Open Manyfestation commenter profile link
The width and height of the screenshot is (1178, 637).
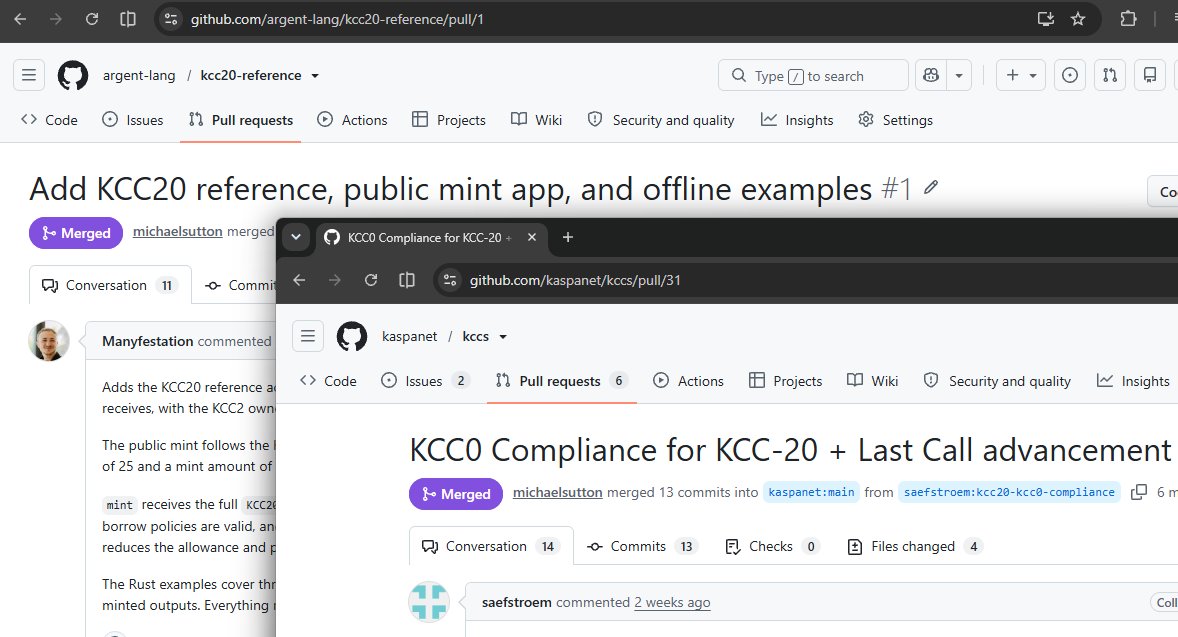click(148, 341)
